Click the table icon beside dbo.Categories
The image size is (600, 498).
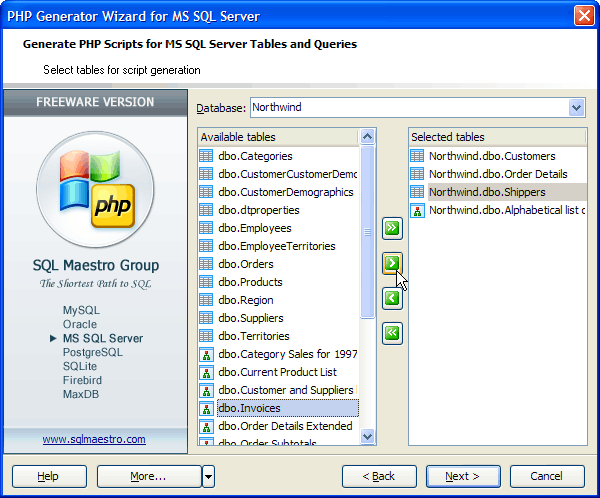[x=206, y=156]
